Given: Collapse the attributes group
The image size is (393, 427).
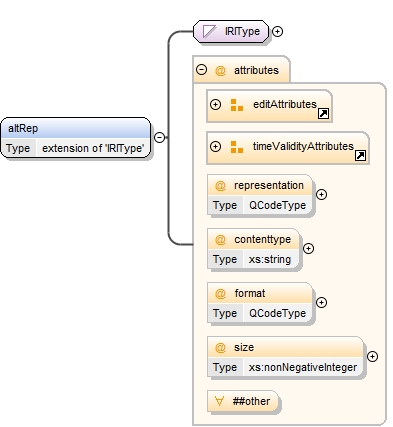Looking at the screenshot, I should tap(202, 70).
